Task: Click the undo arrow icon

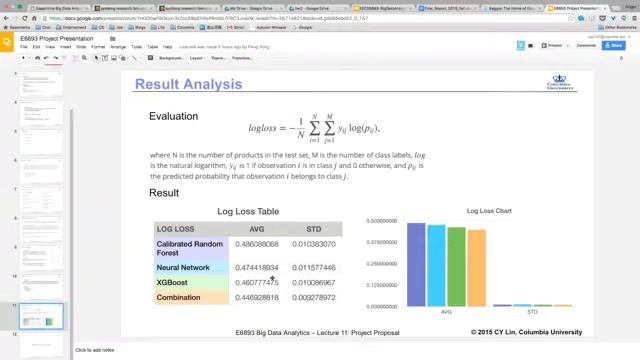Action: (x=47, y=58)
